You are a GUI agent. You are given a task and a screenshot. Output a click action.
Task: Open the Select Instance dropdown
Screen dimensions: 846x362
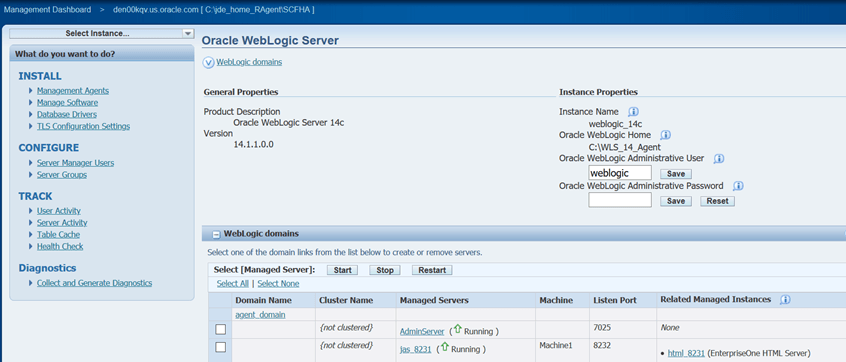(x=101, y=33)
